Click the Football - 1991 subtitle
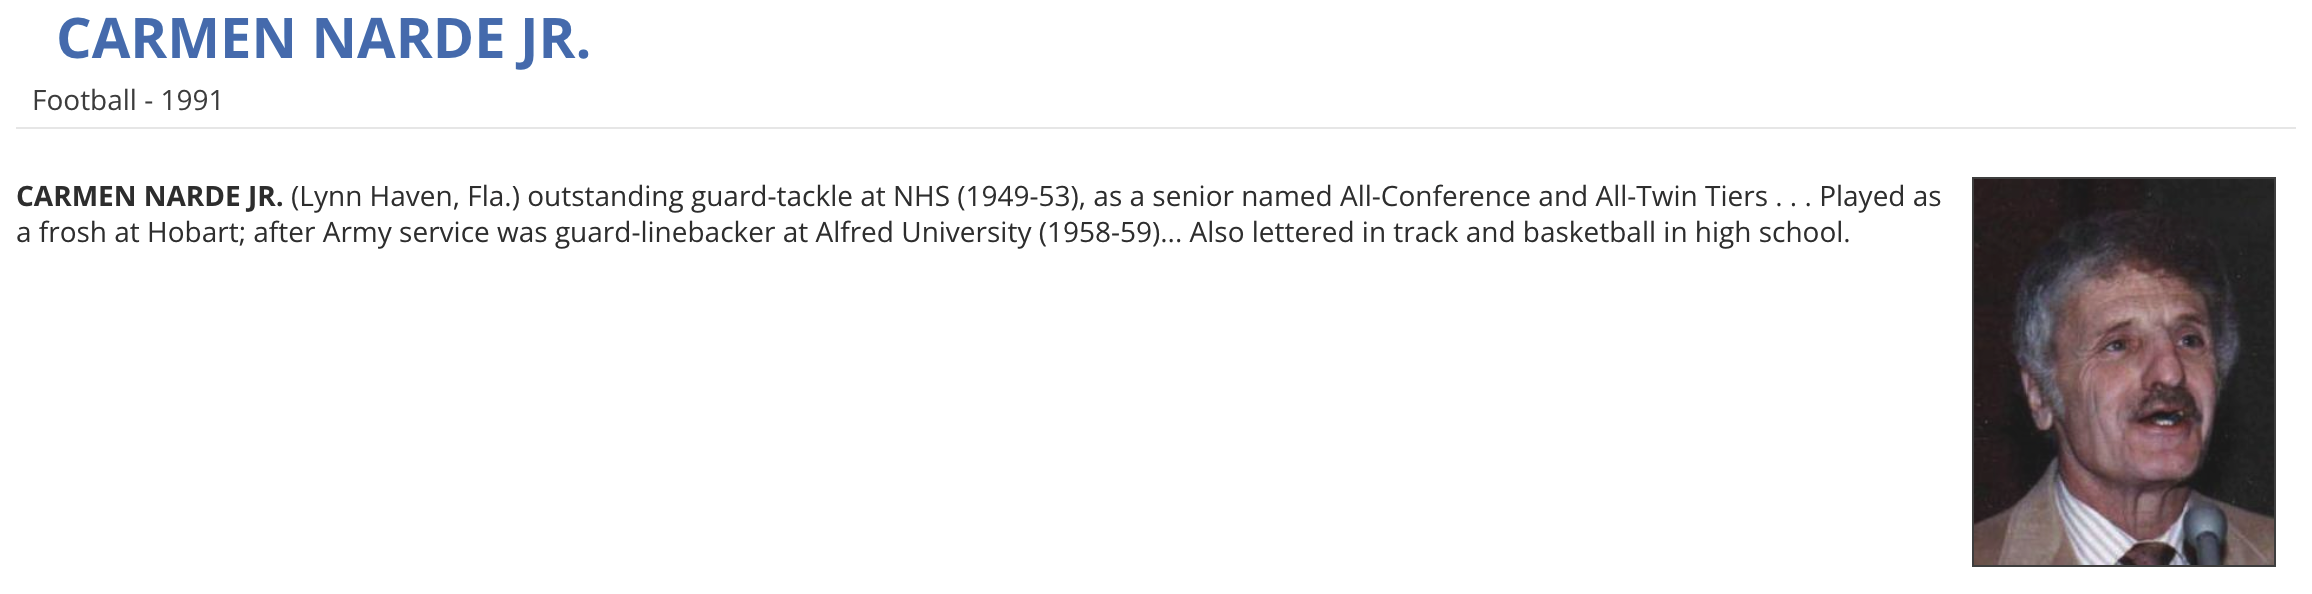The width and height of the screenshot is (2312, 594). pos(127,100)
